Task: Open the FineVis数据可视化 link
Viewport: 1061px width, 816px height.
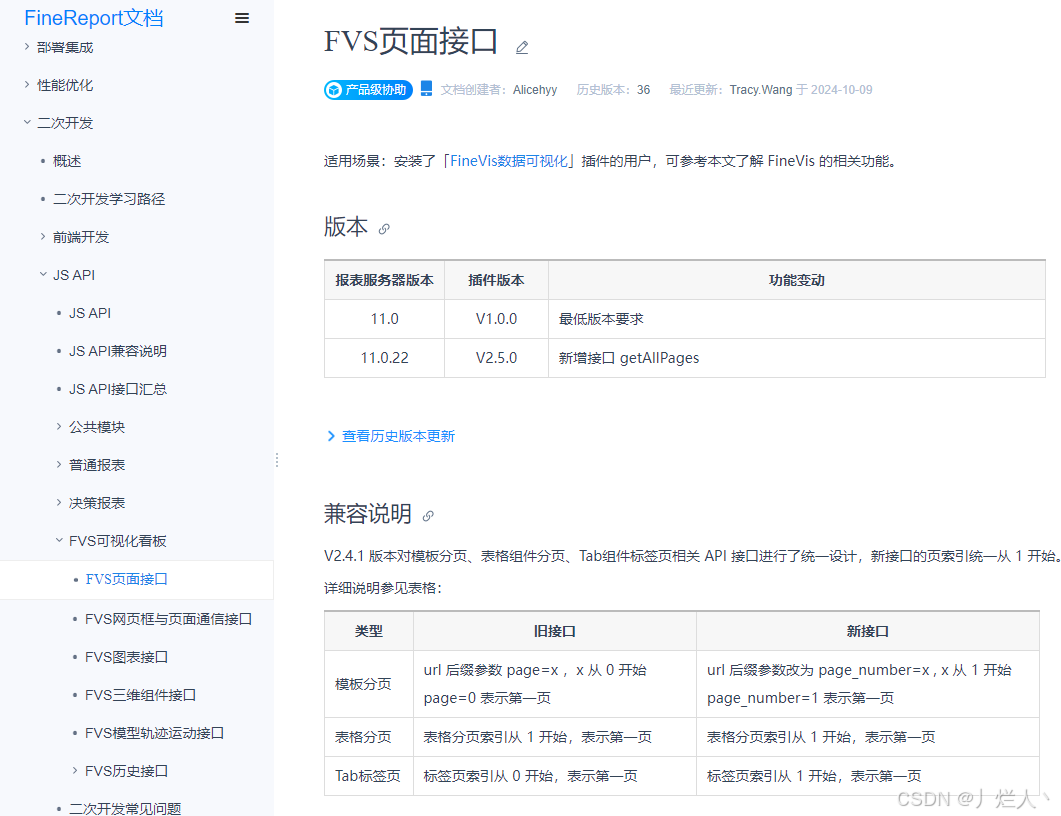Action: click(509, 161)
